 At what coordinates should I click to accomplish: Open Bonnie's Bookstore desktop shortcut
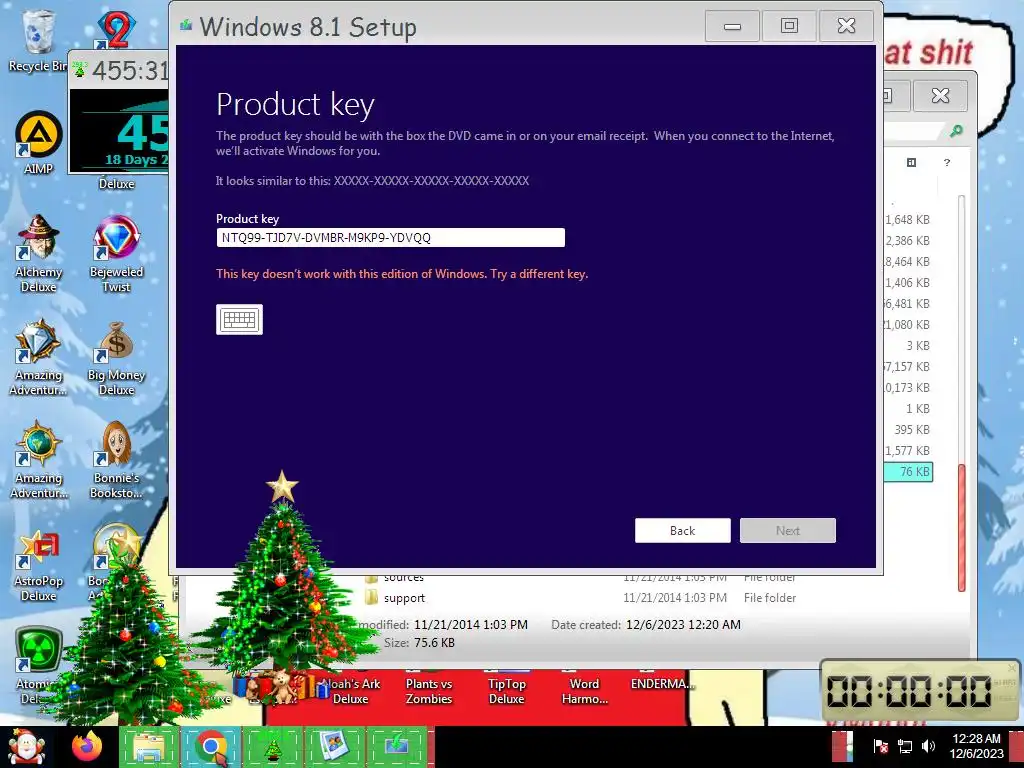(116, 460)
